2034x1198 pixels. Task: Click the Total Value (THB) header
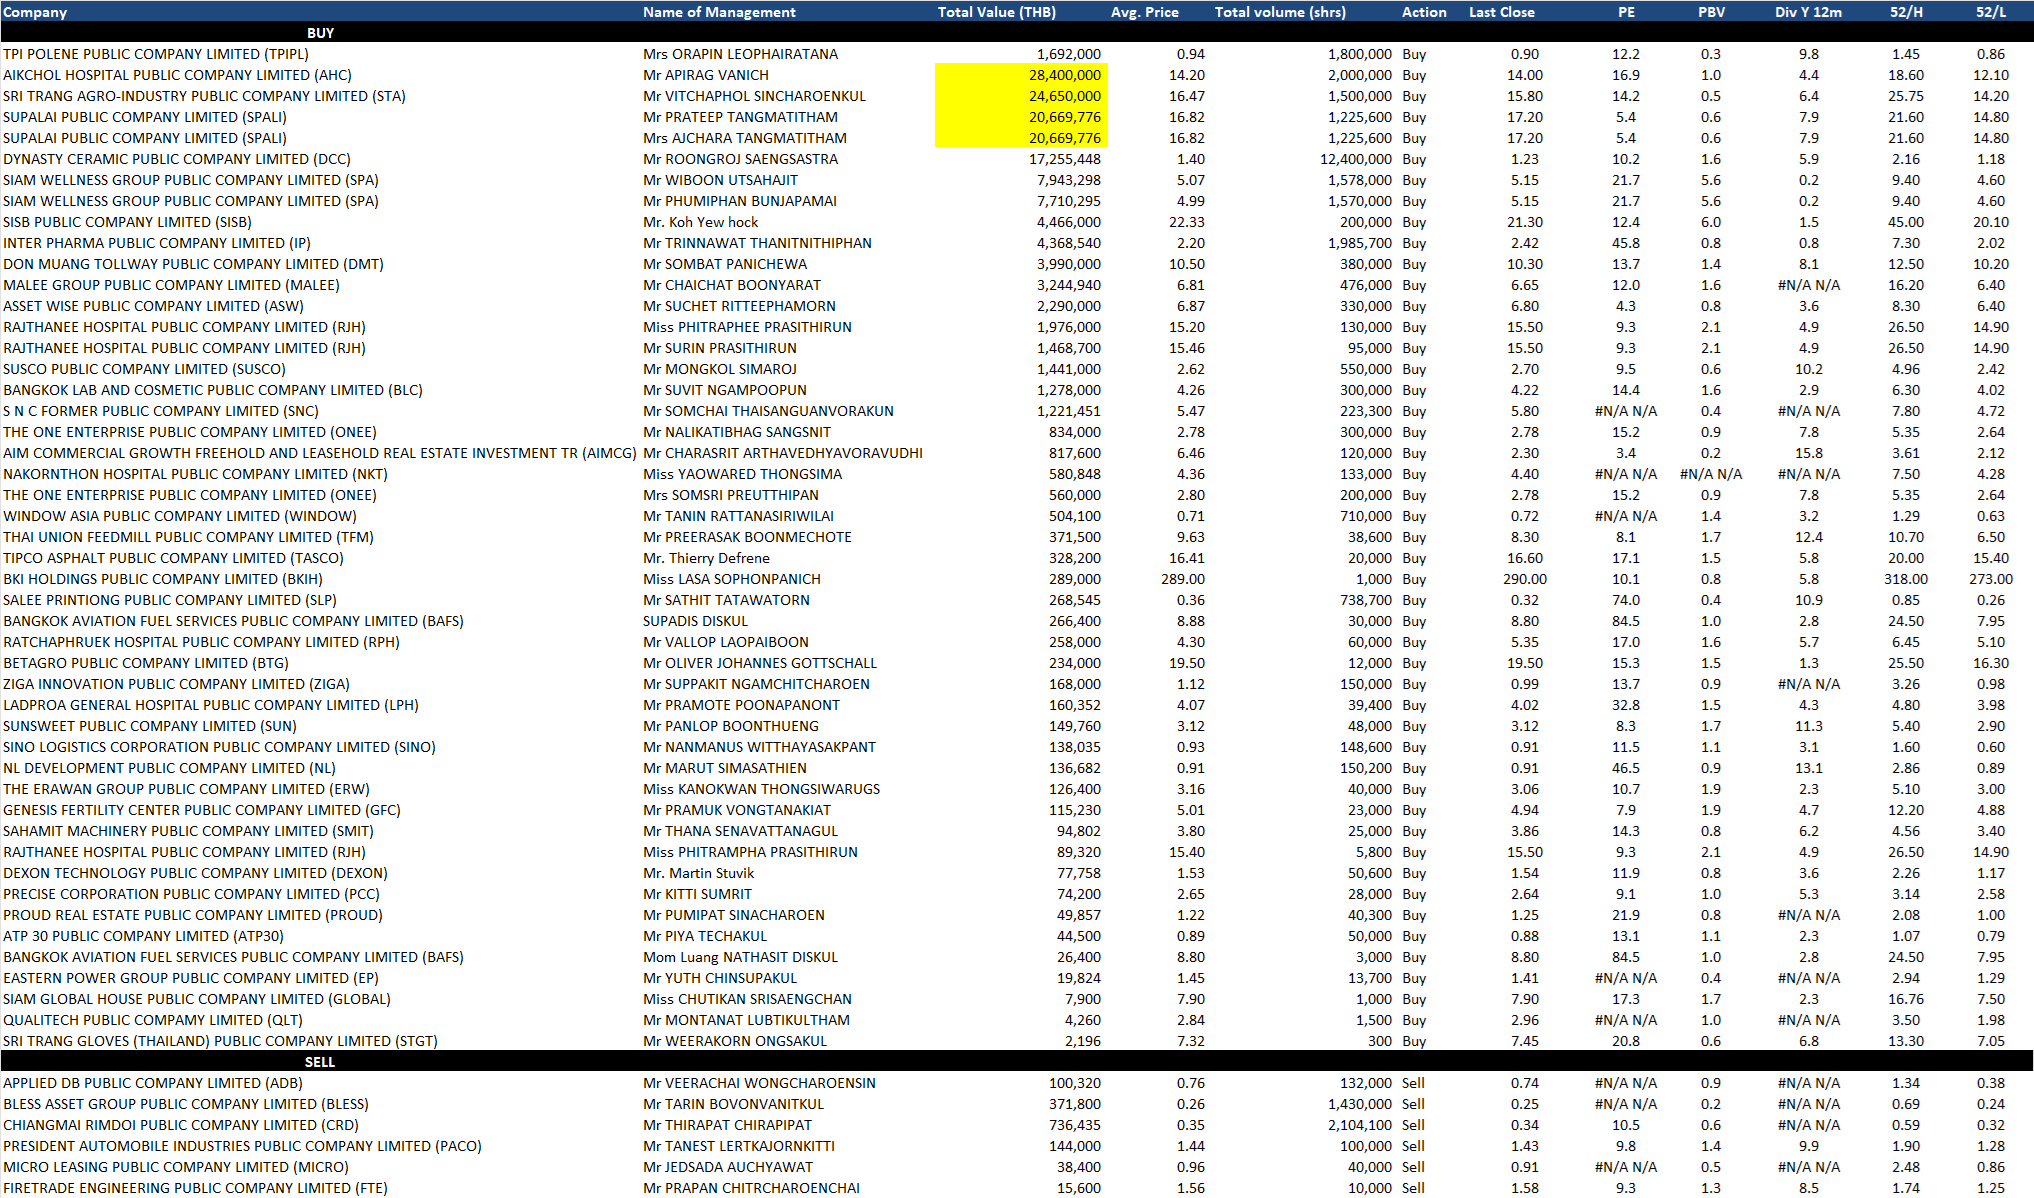pyautogui.click(x=996, y=12)
